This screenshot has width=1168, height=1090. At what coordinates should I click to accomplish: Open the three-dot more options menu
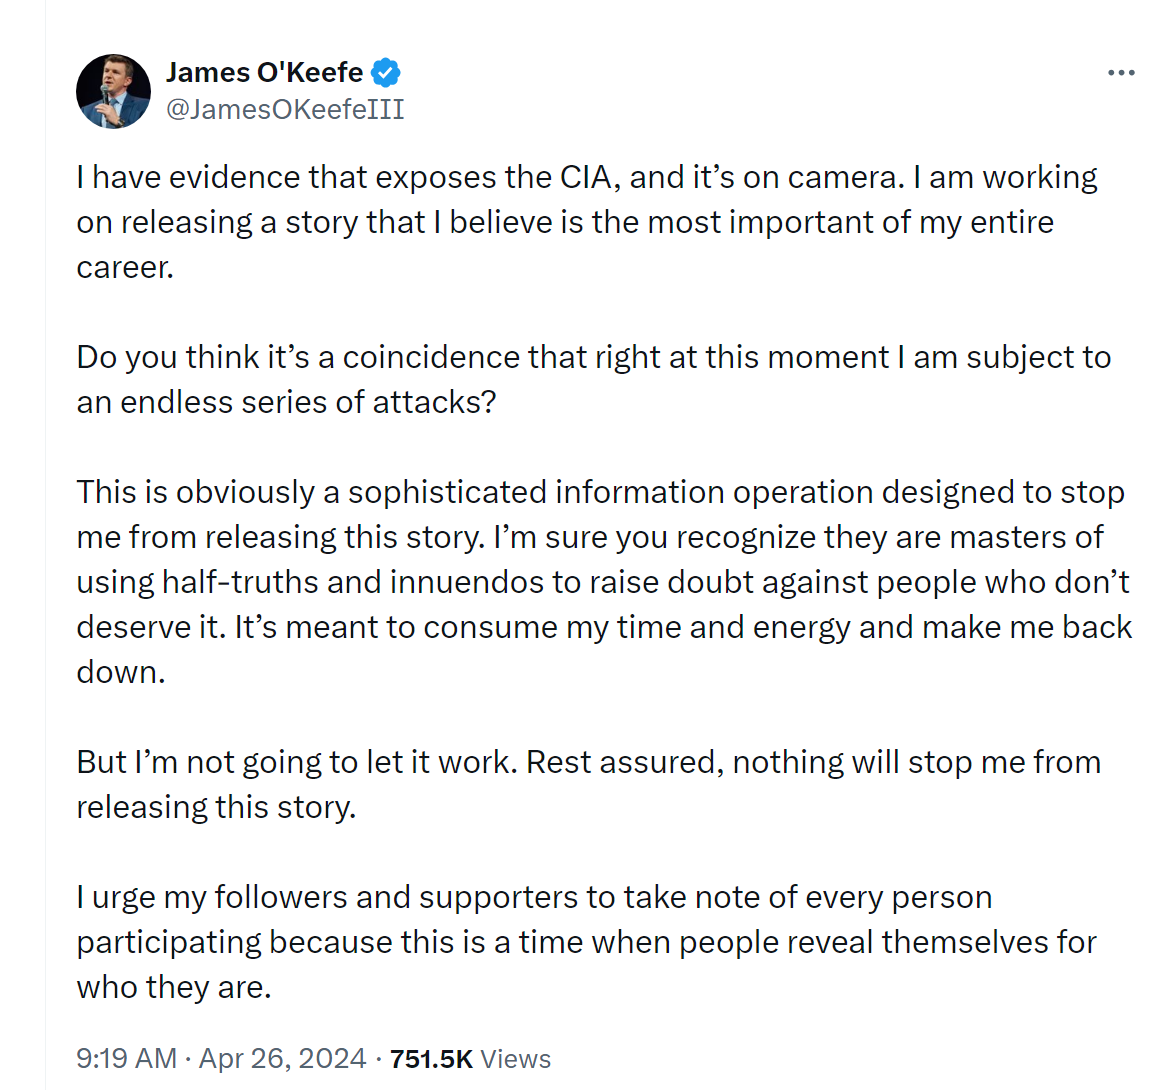coord(1121,73)
